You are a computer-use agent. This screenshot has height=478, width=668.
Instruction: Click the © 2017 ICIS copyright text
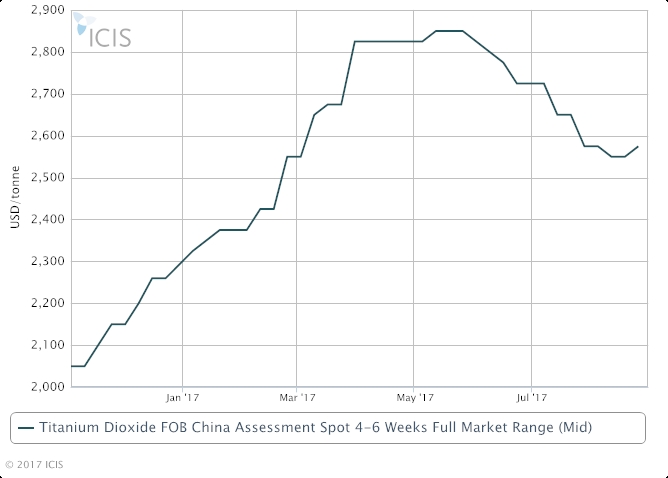(x=37, y=464)
